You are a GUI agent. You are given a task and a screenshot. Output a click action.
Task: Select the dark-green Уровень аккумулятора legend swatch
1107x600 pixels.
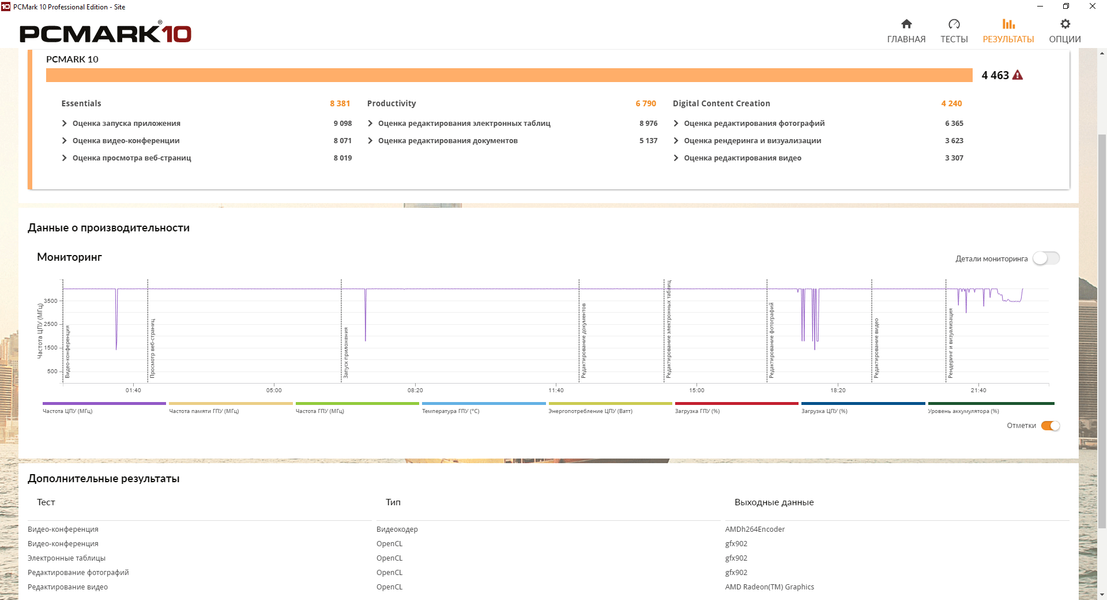coord(991,404)
